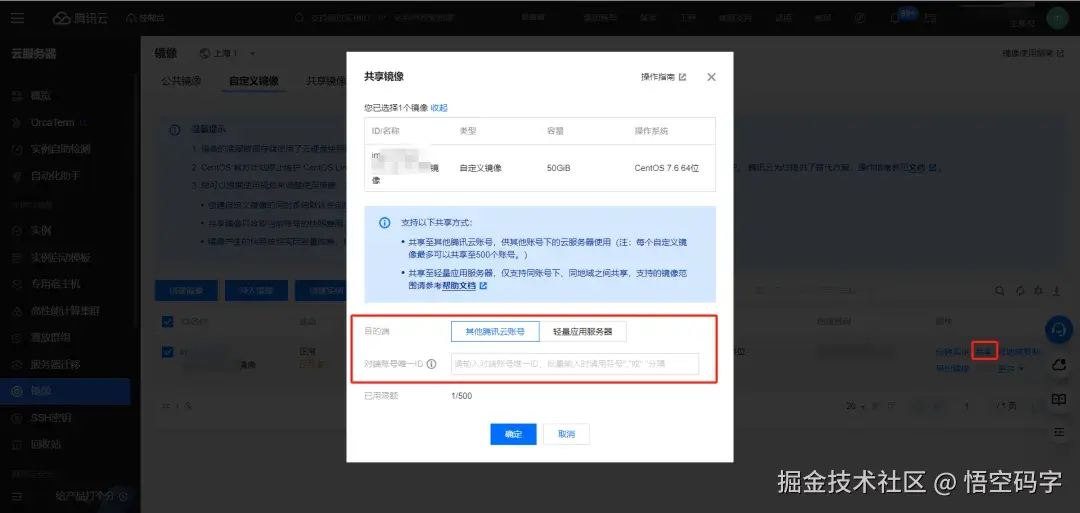
Task: Switch to 自定义镜像 tab
Action: [254, 81]
